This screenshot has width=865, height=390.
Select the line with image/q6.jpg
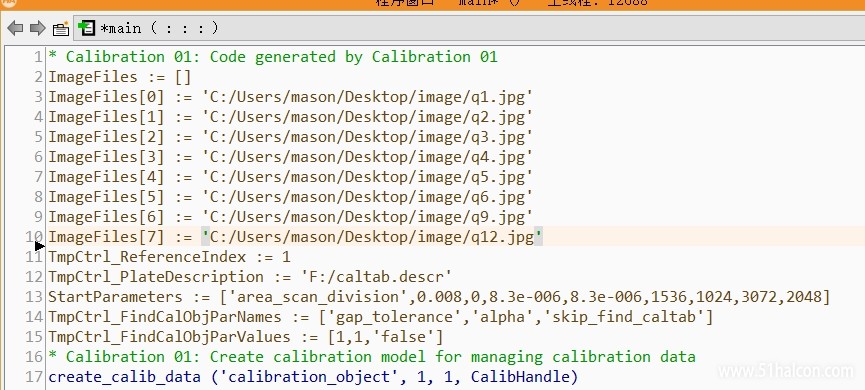click(x=290, y=197)
